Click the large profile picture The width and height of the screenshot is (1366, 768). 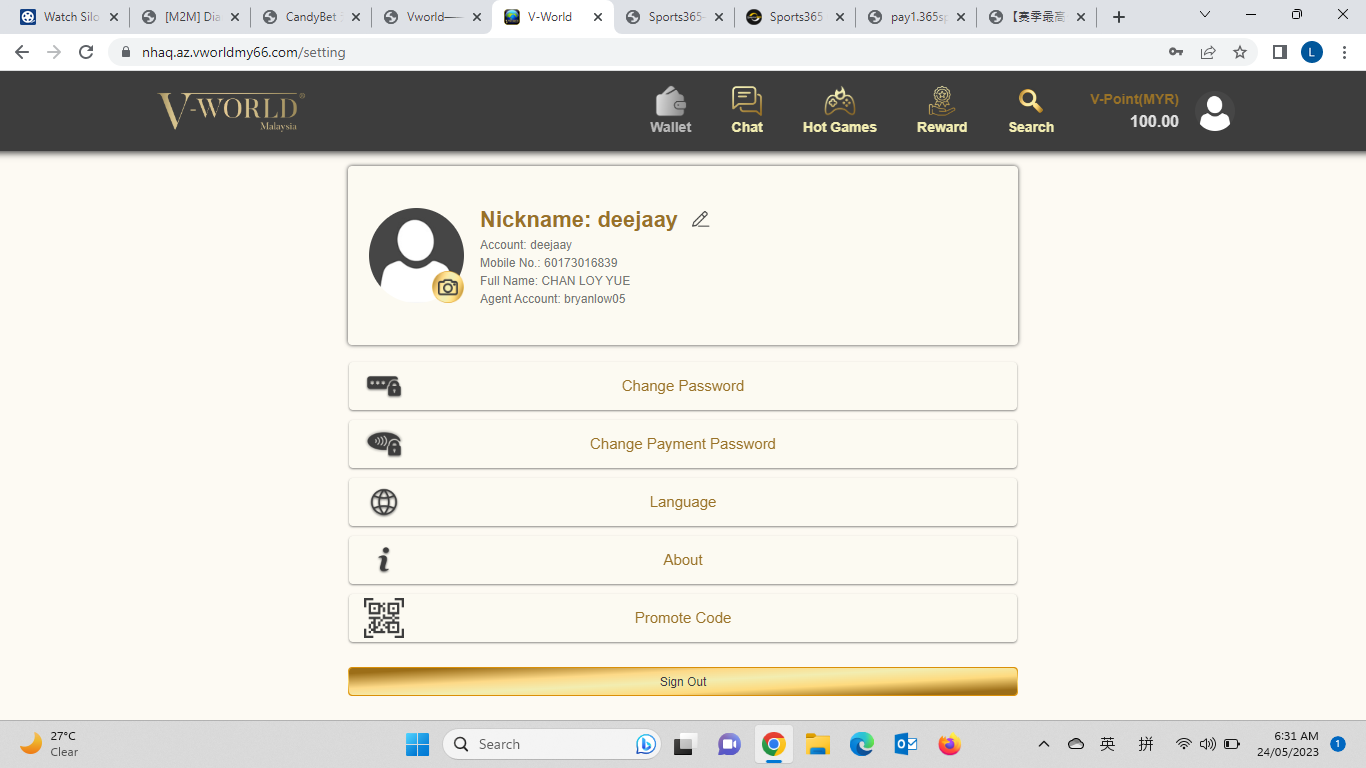(416, 255)
